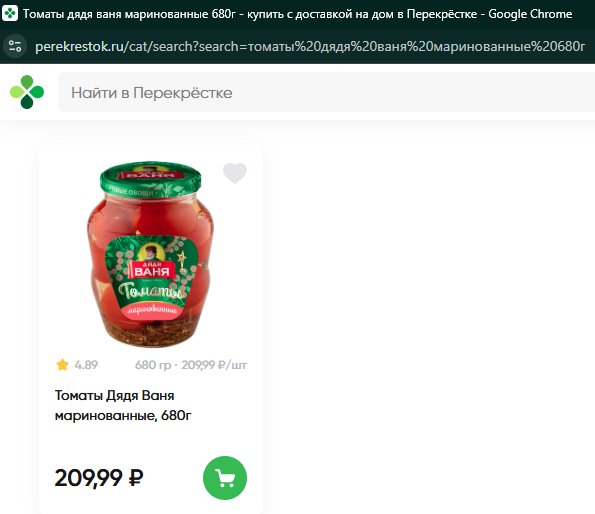Click the green lid of the jar
Image resolution: width=595 pixels, height=514 pixels.
[x=151, y=178]
